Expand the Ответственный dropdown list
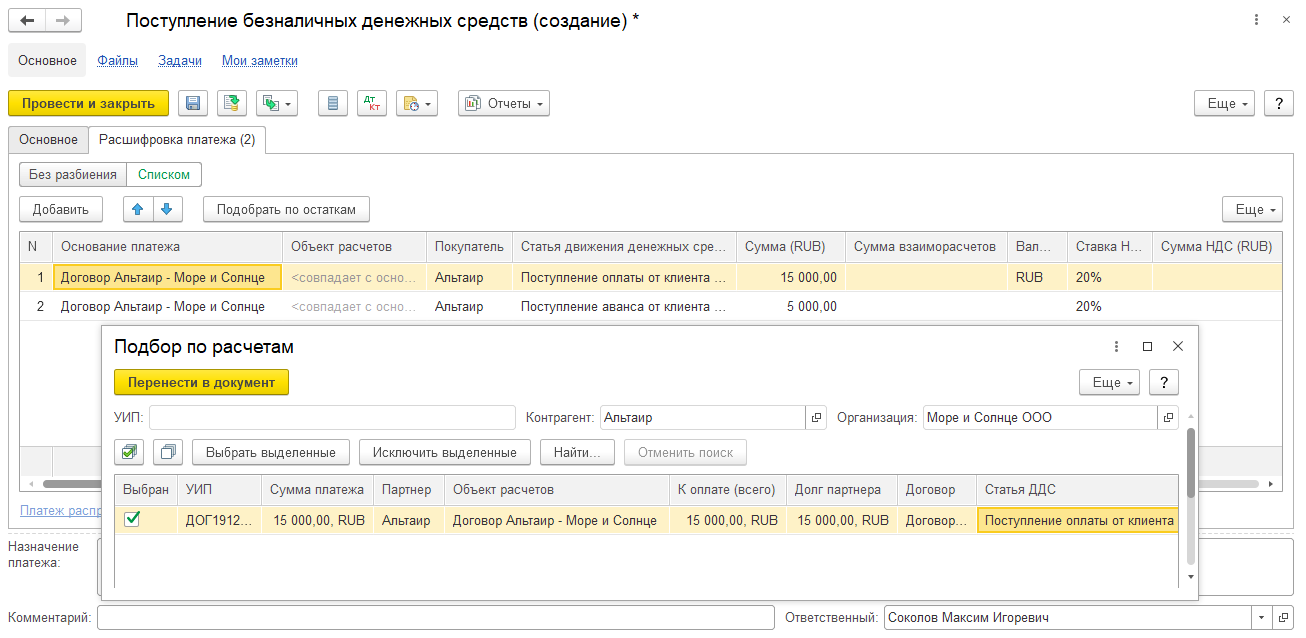Screen dimensions: 1306x638 click(x=1261, y=618)
